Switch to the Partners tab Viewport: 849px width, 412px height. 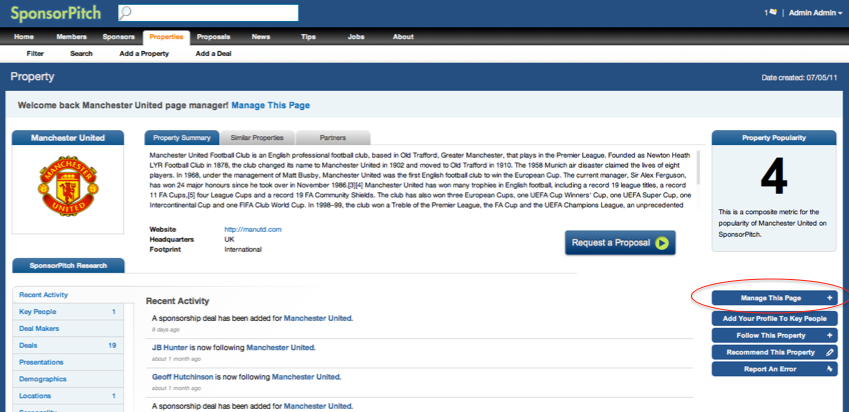click(x=333, y=138)
